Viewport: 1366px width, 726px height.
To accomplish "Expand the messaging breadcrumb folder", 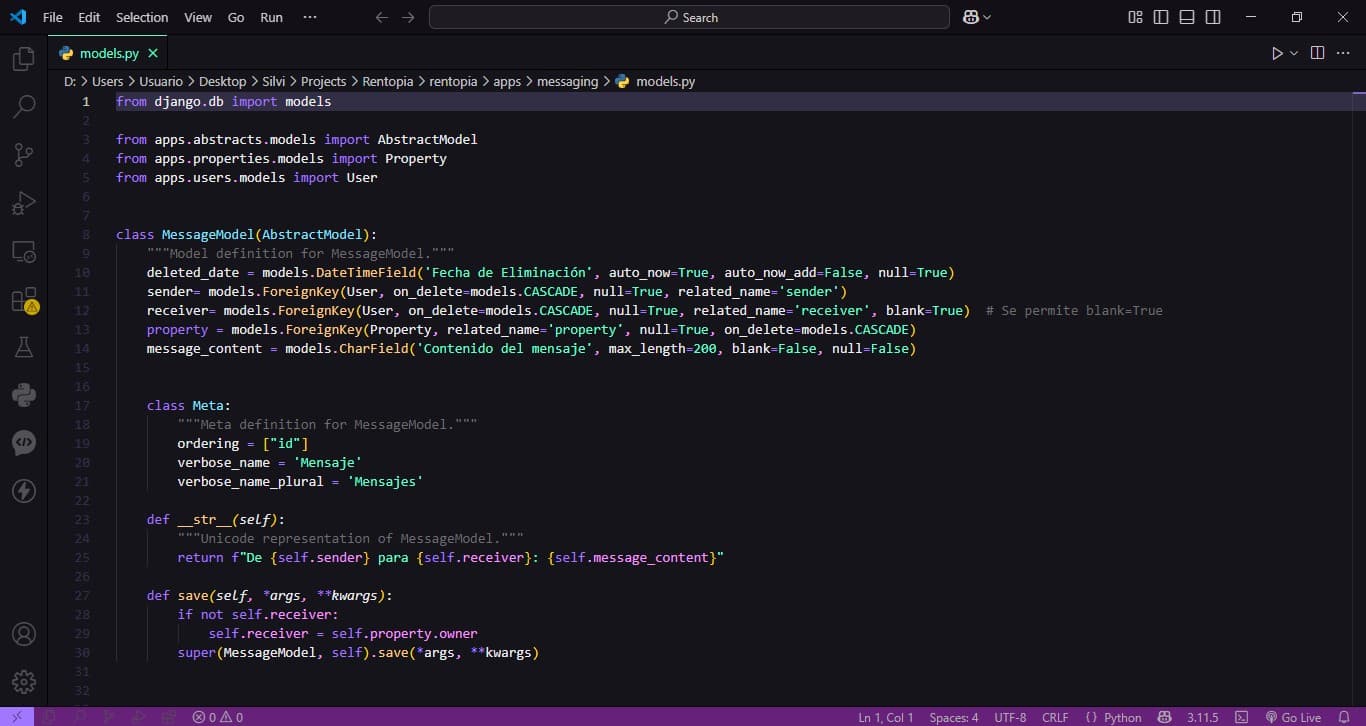I will [x=567, y=82].
